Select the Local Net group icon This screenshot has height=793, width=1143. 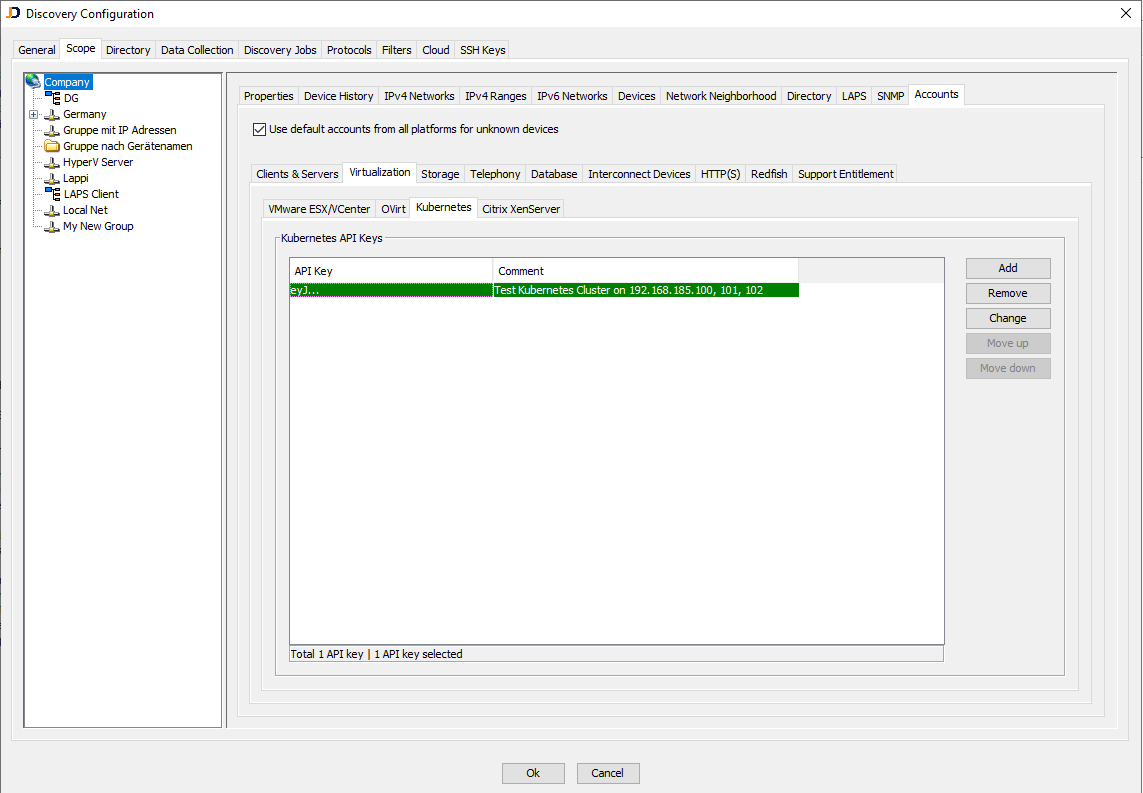click(x=50, y=209)
